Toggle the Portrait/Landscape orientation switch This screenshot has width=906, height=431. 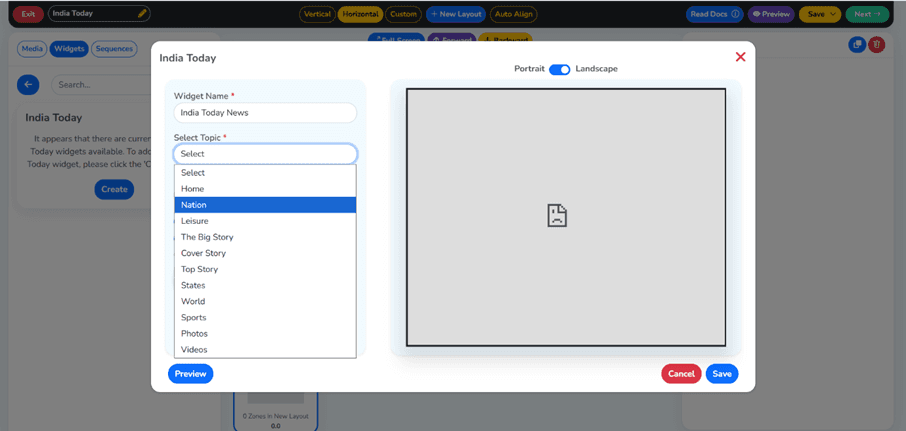point(559,69)
